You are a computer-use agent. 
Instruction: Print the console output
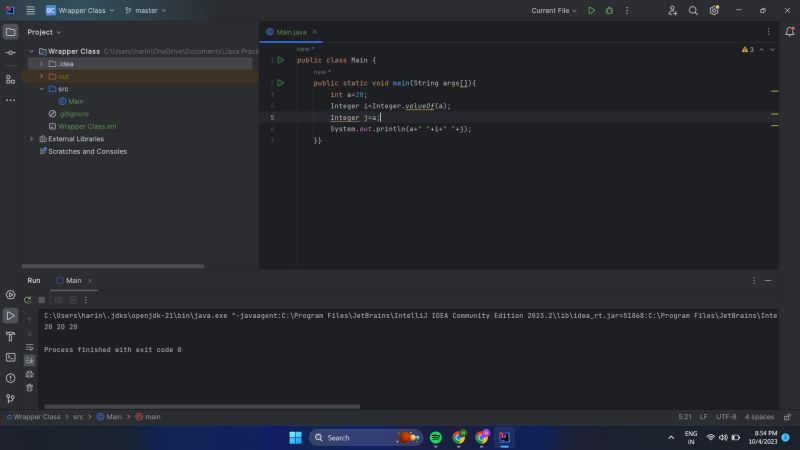(30, 374)
